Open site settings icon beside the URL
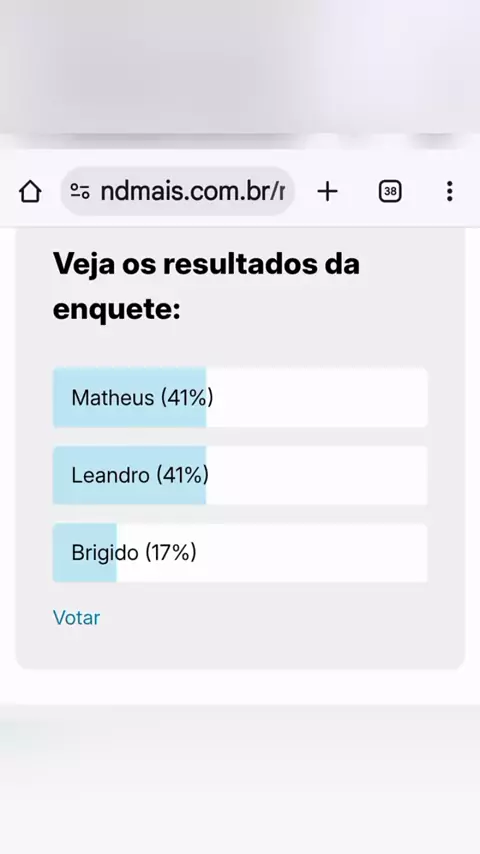Image resolution: width=480 pixels, height=854 pixels. (x=80, y=191)
